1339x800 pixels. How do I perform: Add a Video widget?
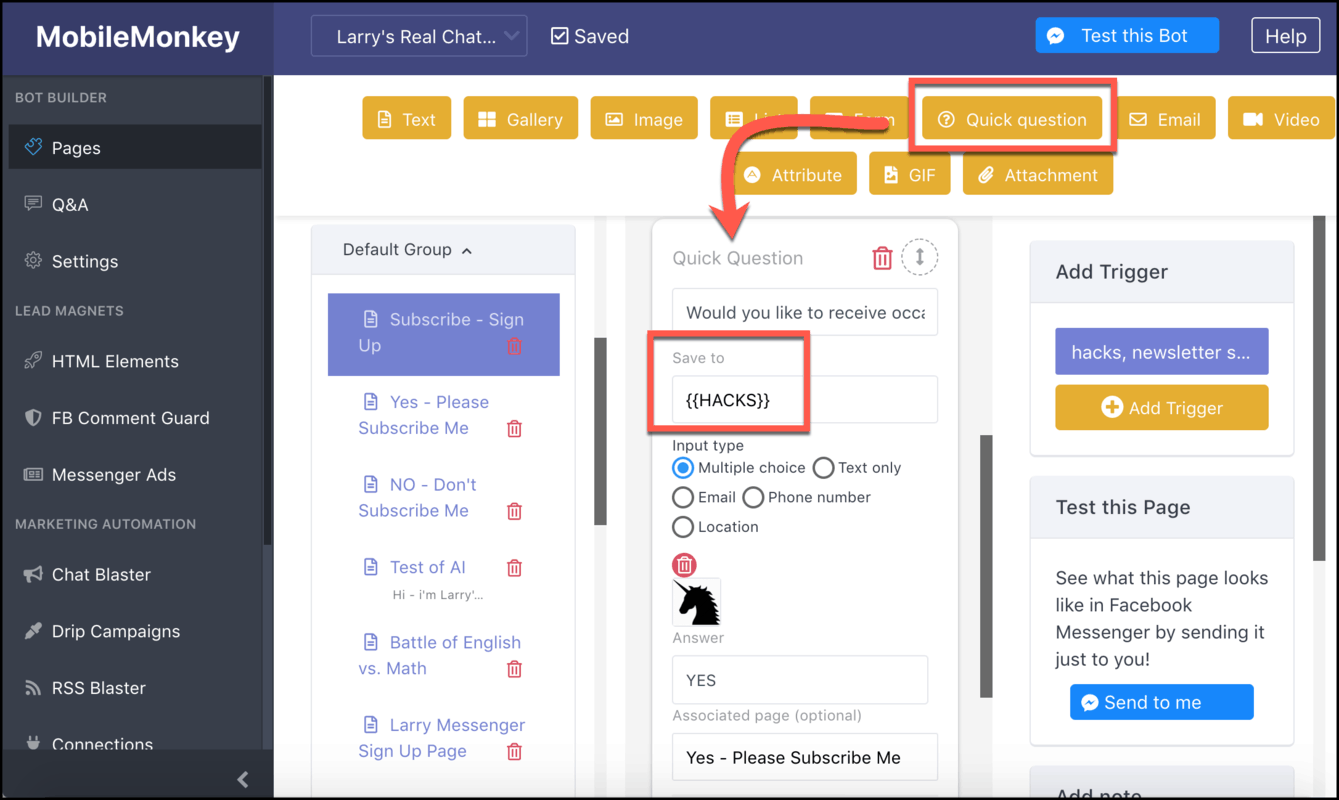tap(1282, 119)
